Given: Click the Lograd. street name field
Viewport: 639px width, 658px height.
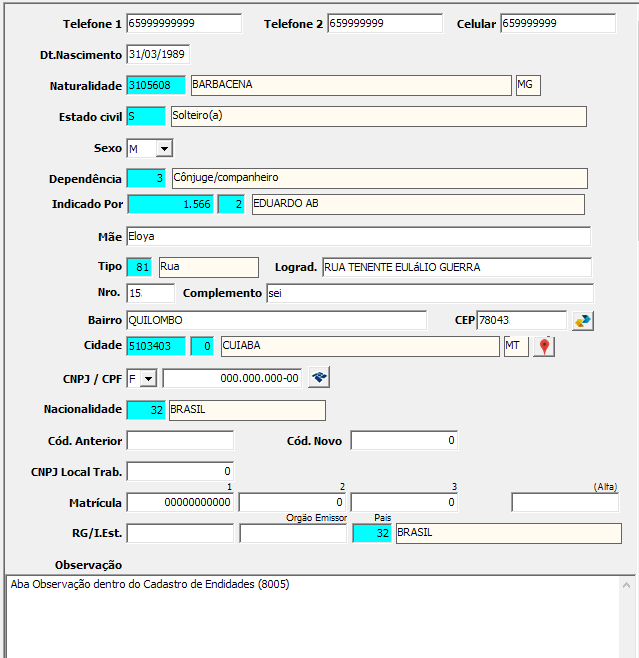Looking at the screenshot, I should tap(457, 267).
